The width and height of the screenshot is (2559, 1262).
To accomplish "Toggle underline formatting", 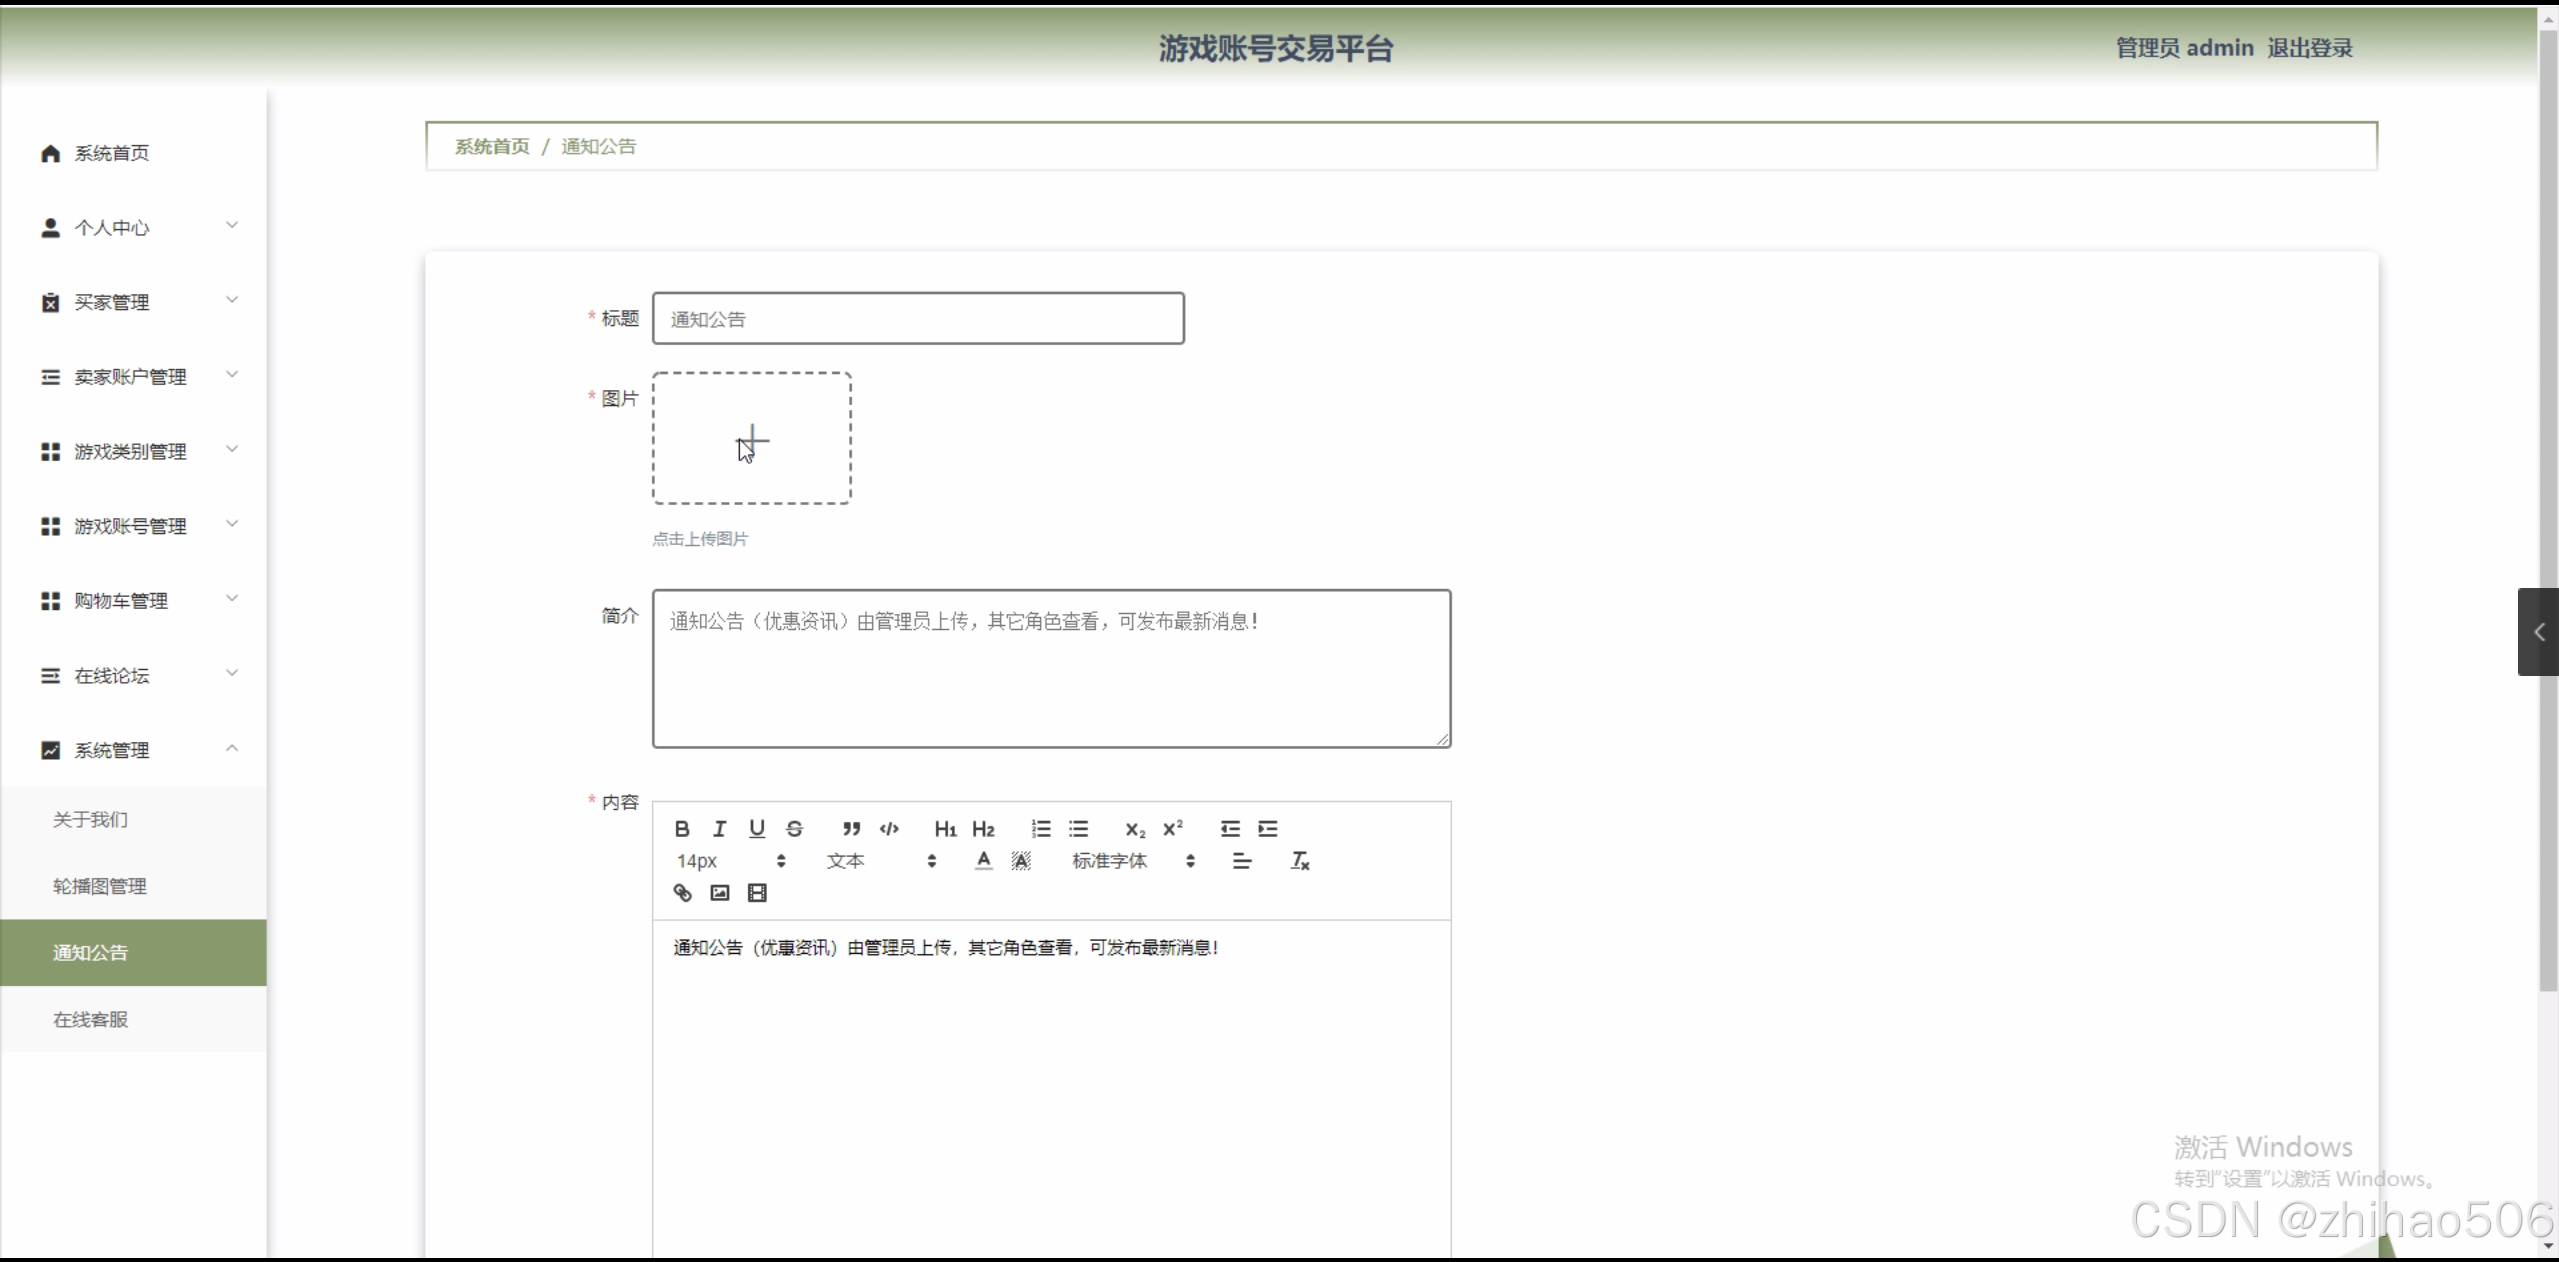I will pos(757,829).
